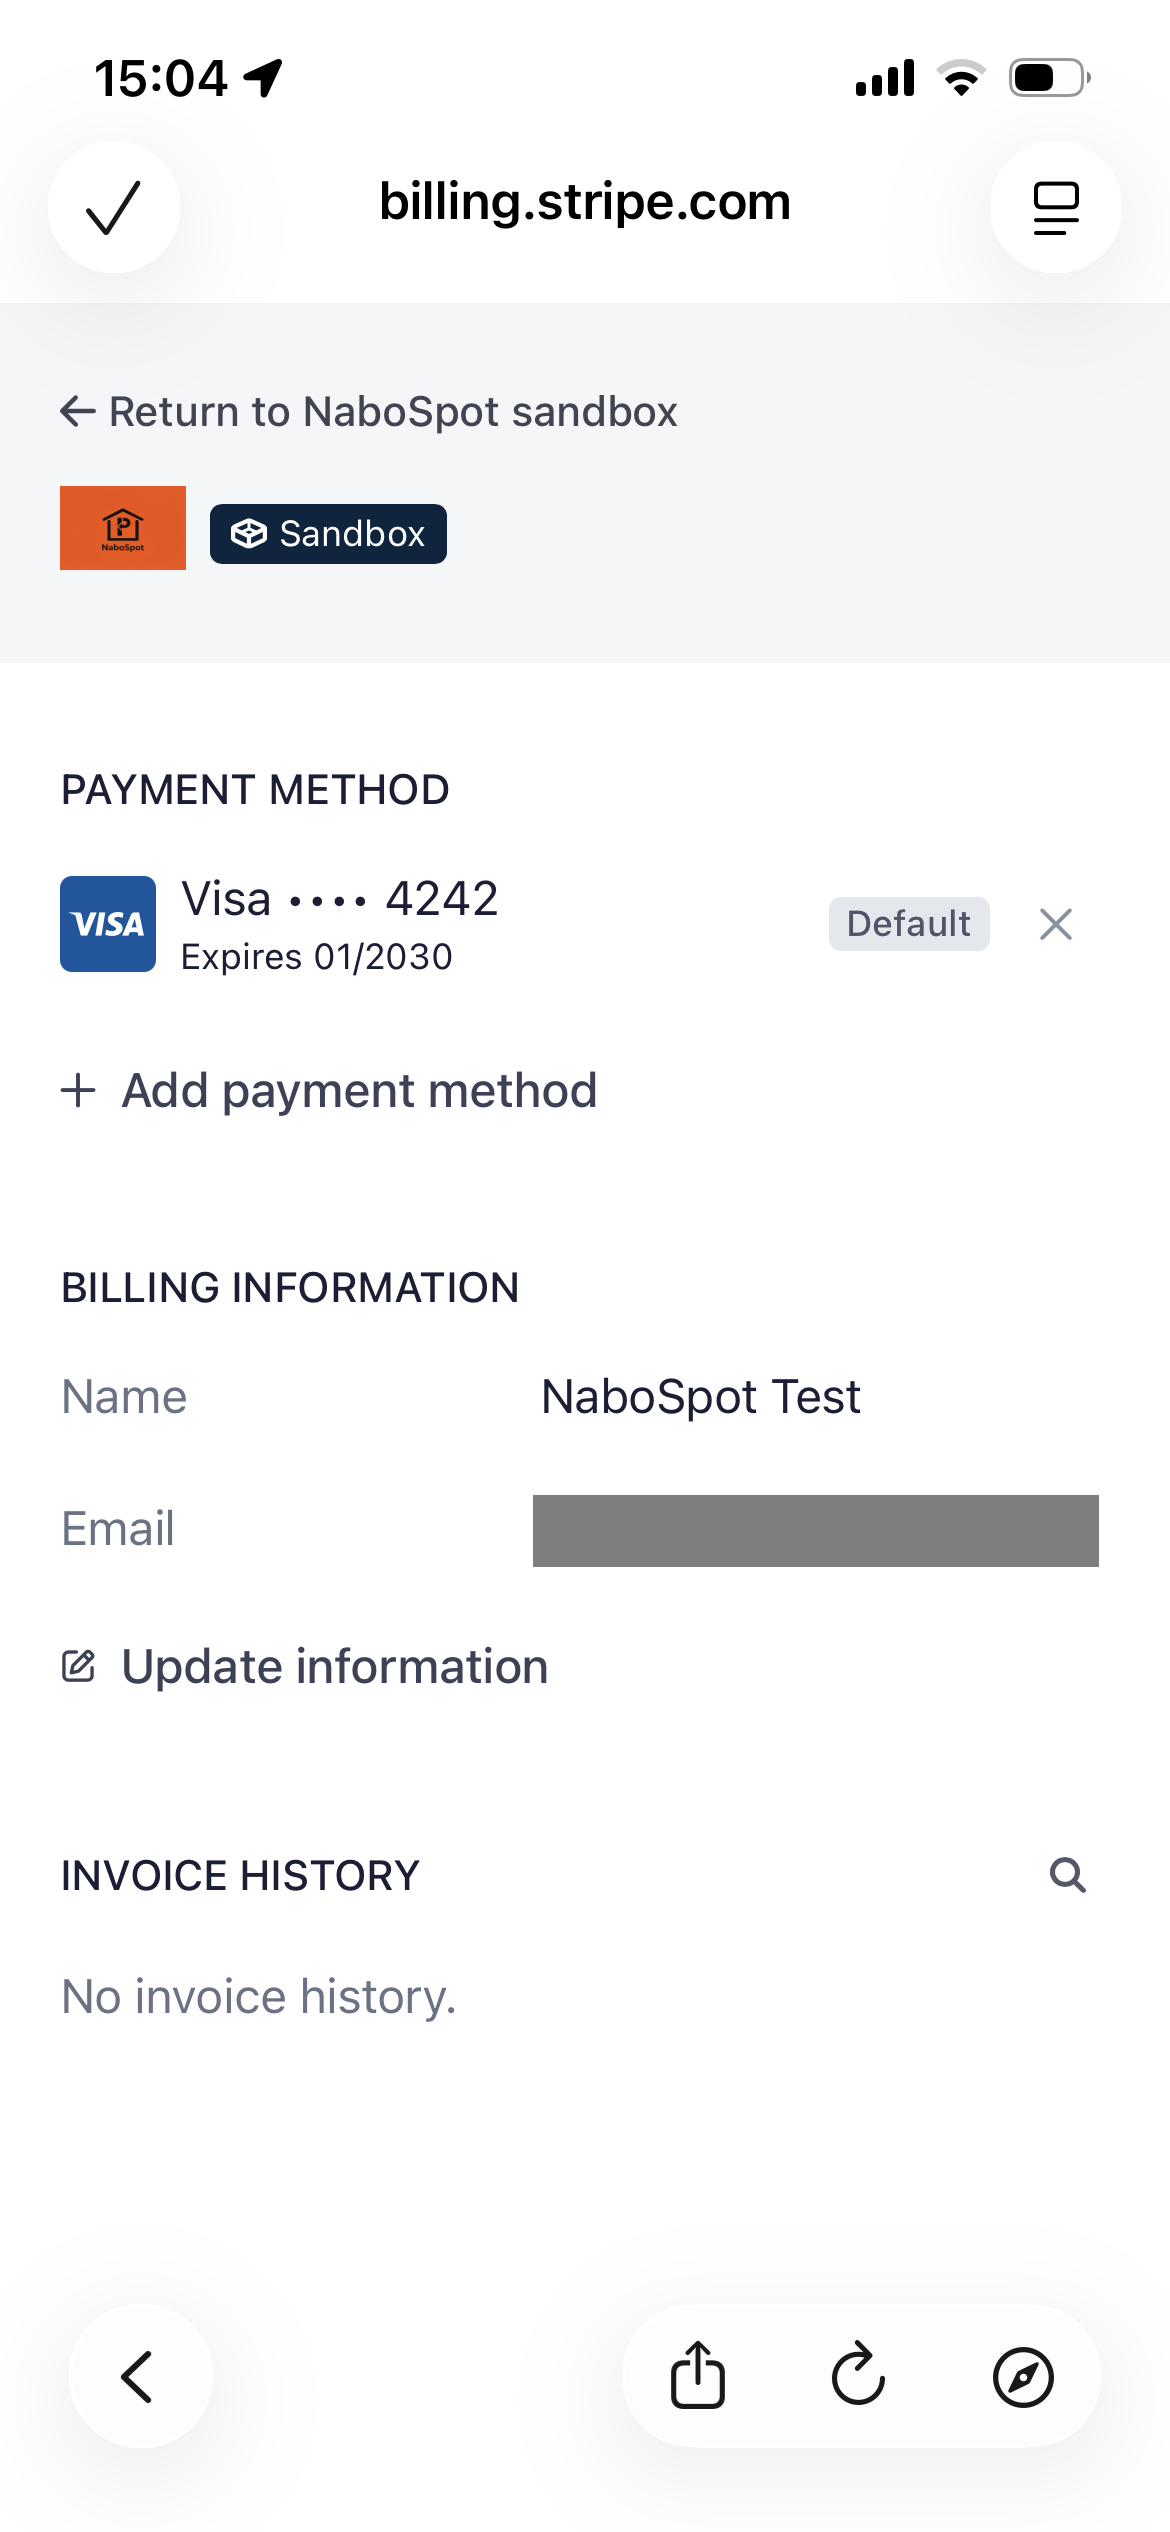The image size is (1170, 2532).
Task: Tap the billing.stripe.com address title
Action: tap(585, 203)
